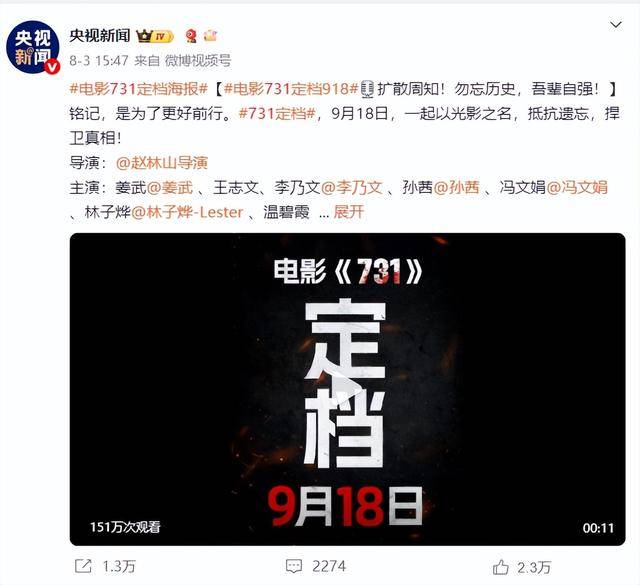The height and width of the screenshot is (585, 640).
Task: Click the crown membership level badge
Action: pos(155,36)
